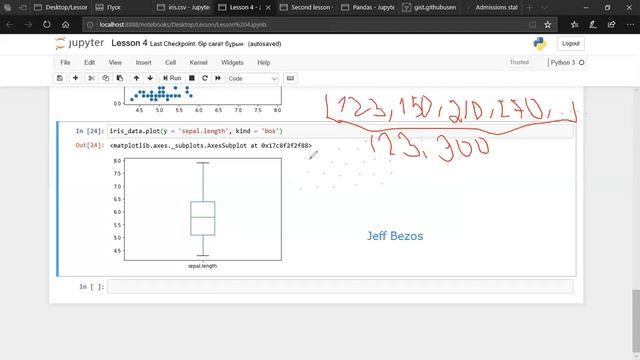
Task: Open reading view icon in address bar
Action: point(532,24)
